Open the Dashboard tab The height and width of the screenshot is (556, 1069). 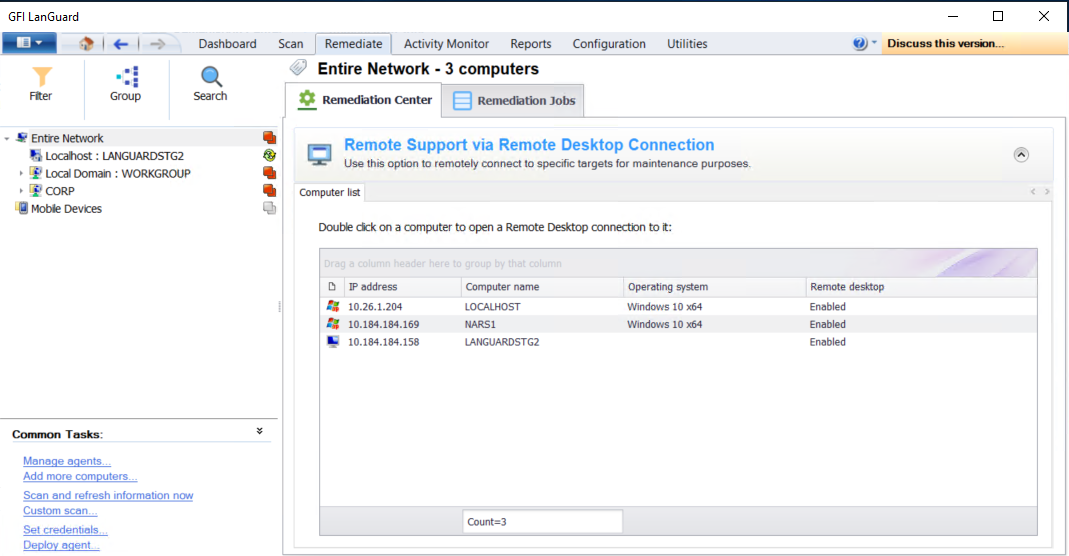click(227, 44)
